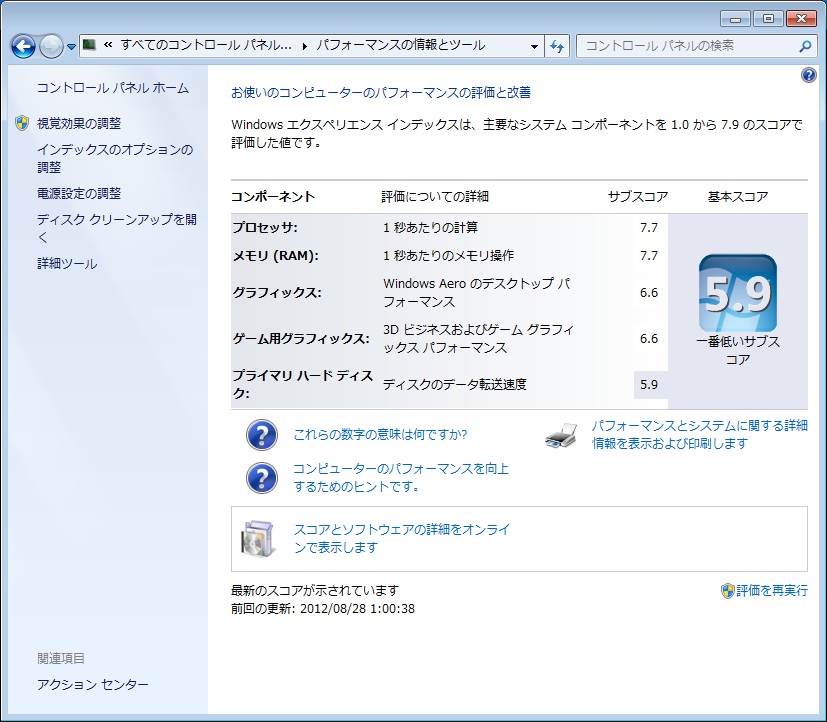Click the blue Back arrow button
827x722 pixels.
[23, 46]
